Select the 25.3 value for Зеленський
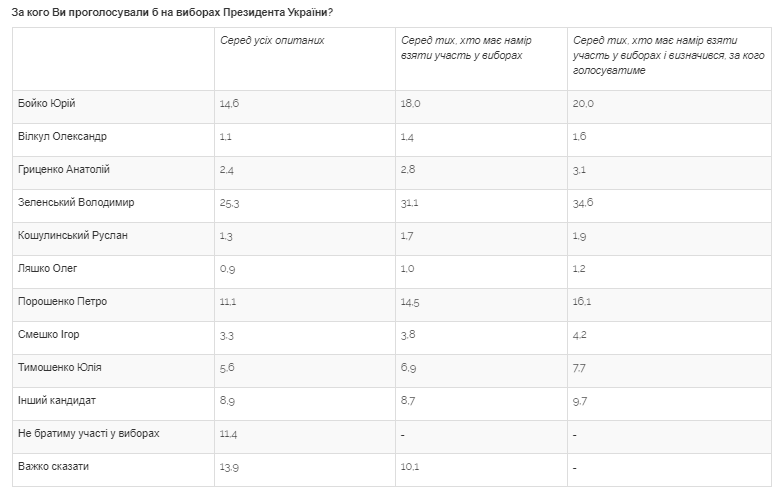The width and height of the screenshot is (775, 493). [230, 203]
